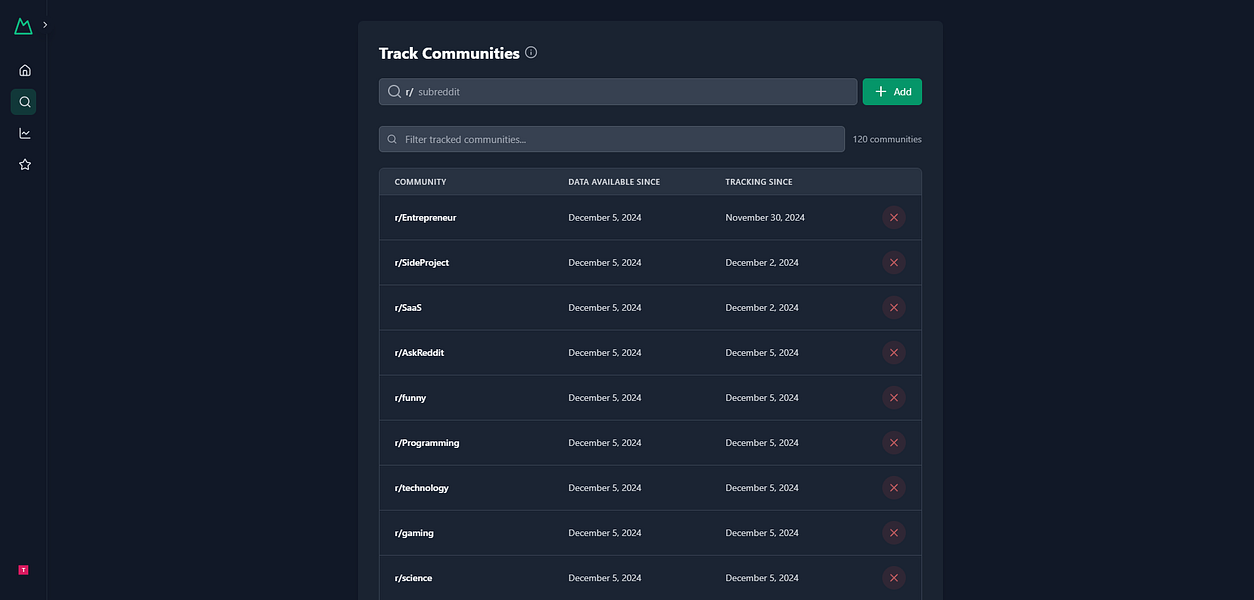
Task: Remove r/SideProject from tracked communities
Action: pyautogui.click(x=894, y=262)
